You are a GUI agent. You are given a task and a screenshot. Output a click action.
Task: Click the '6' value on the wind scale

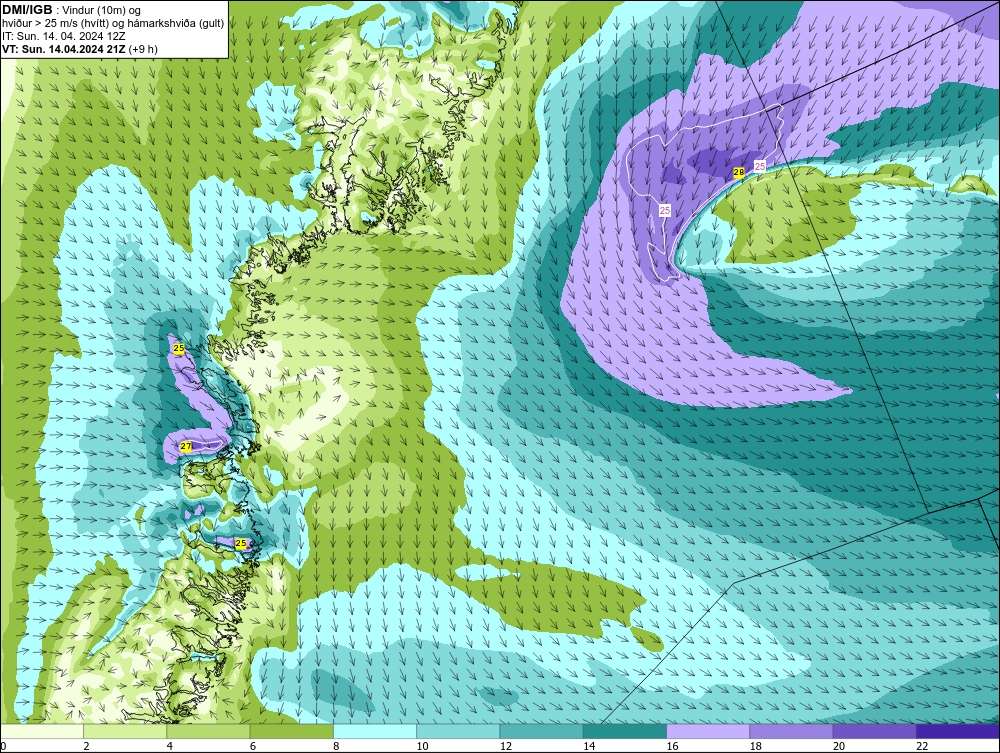pos(253,747)
